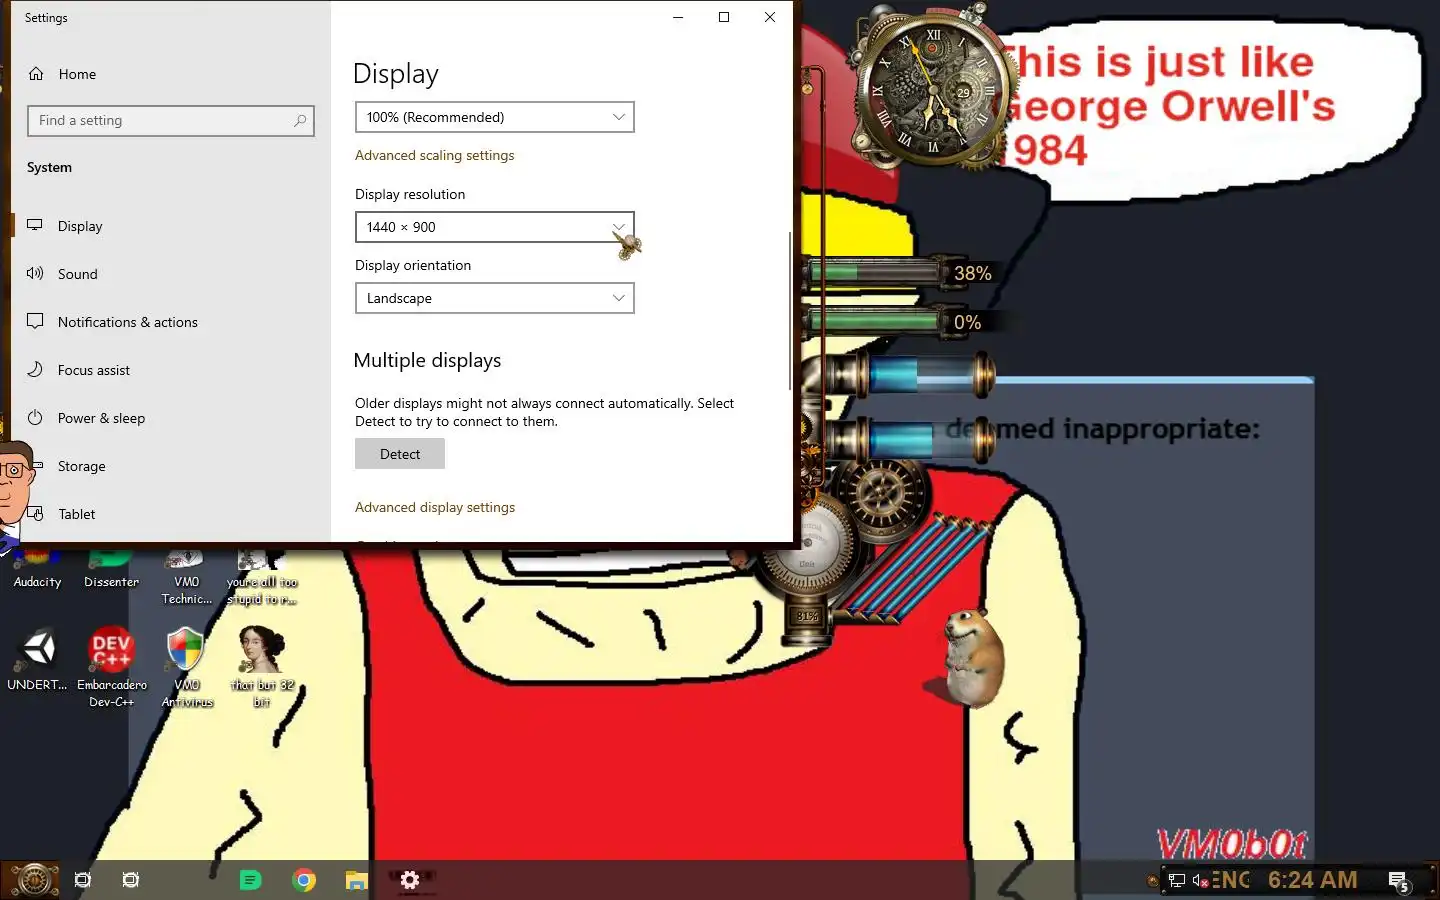Image resolution: width=1440 pixels, height=900 pixels.
Task: Click the Settings gear on the taskbar
Action: (x=410, y=880)
